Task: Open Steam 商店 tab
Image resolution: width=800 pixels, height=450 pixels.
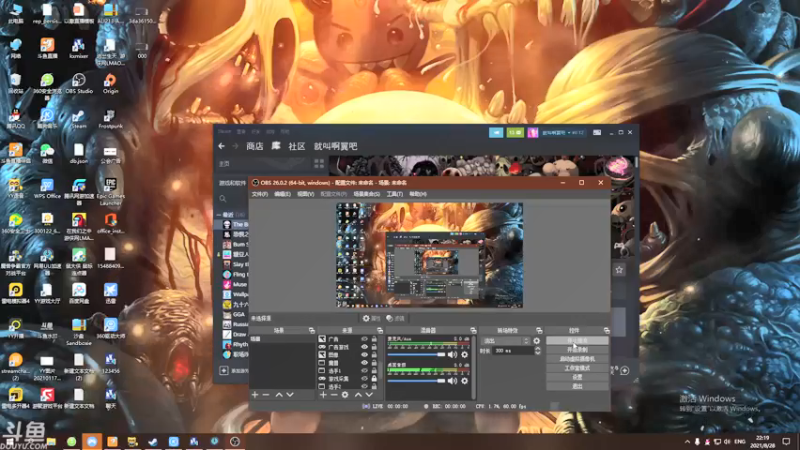Action: (255, 146)
